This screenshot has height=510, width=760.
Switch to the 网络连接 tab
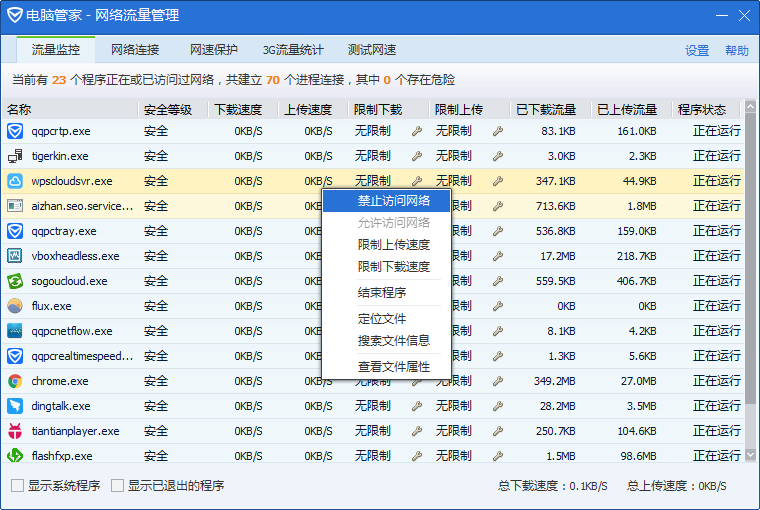coord(135,50)
